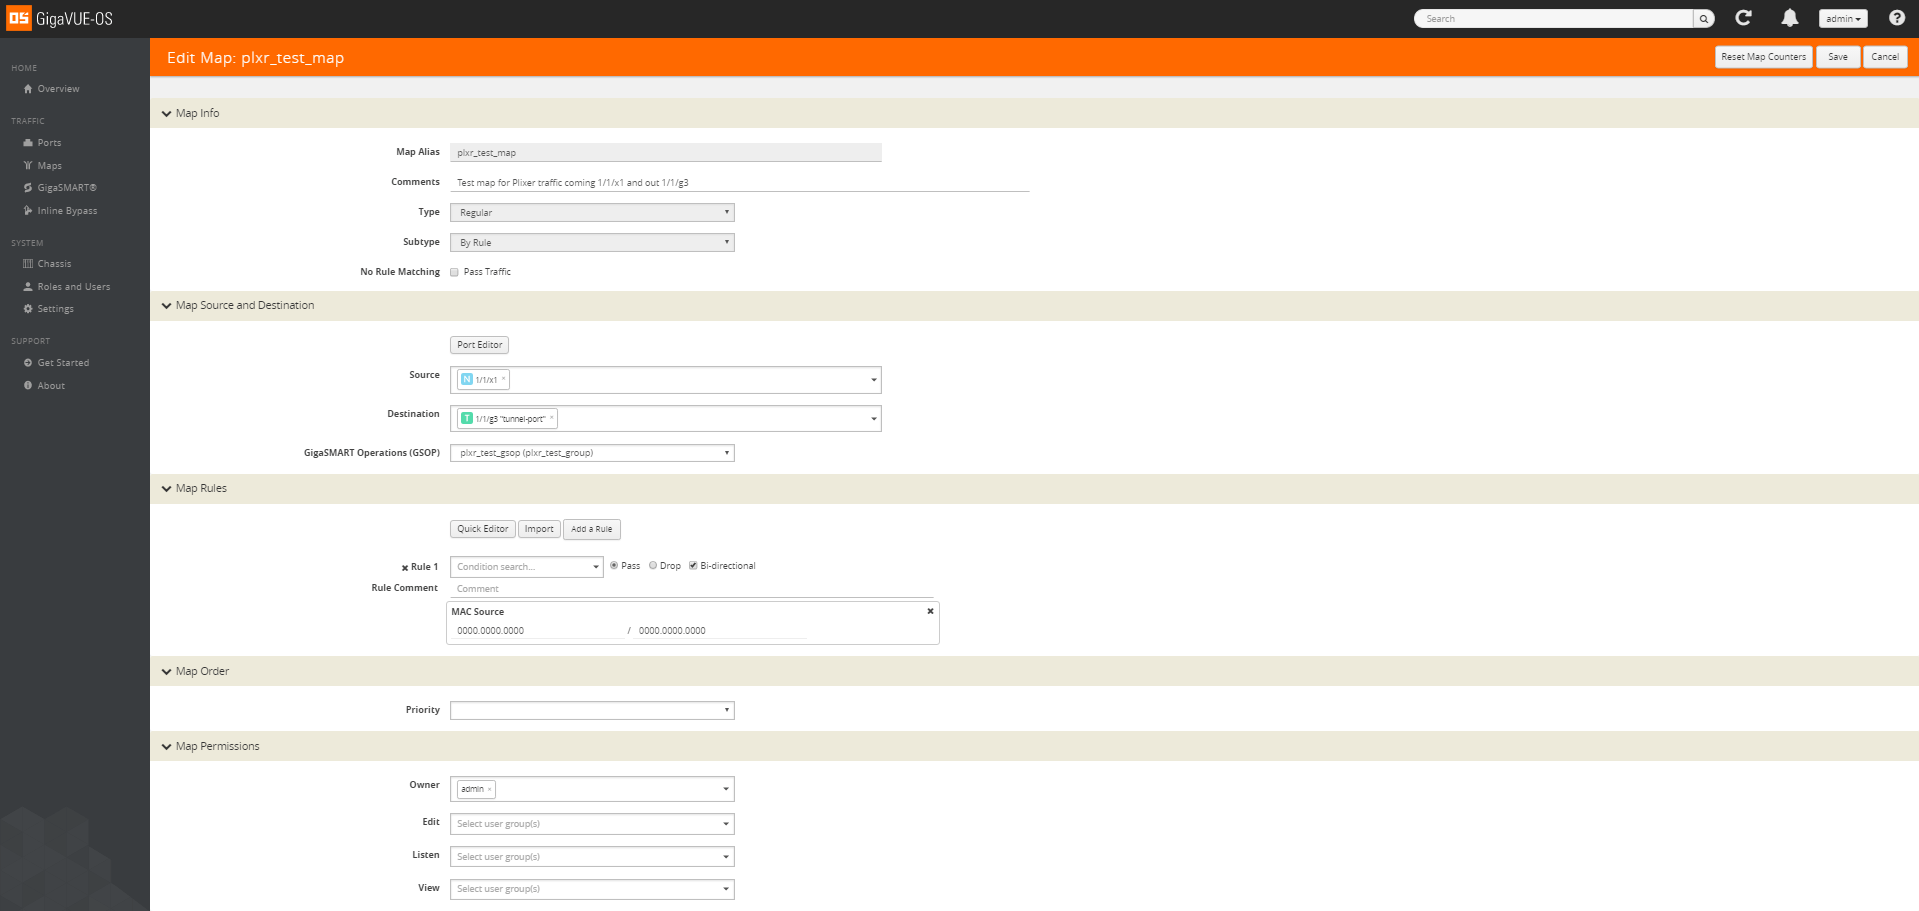Screen dimensions: 1919x911
Task: Click the Roles and Users icon
Action: coord(28,287)
